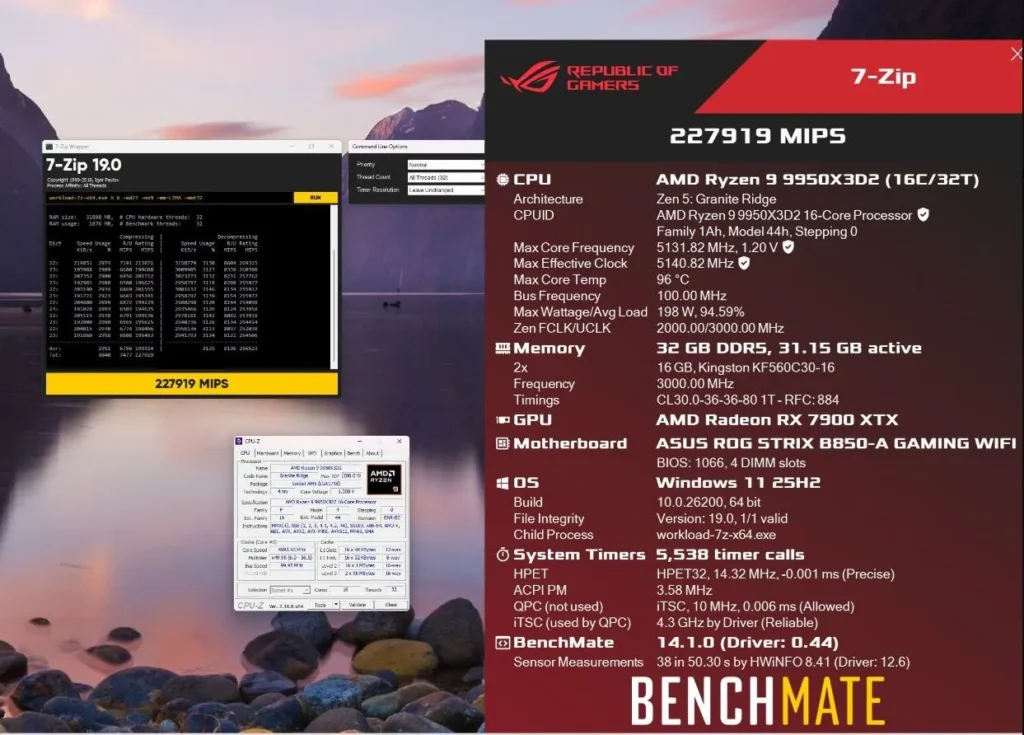Image resolution: width=1024 pixels, height=735 pixels.
Task: Click the System Timers stopwatch icon
Action: click(502, 553)
